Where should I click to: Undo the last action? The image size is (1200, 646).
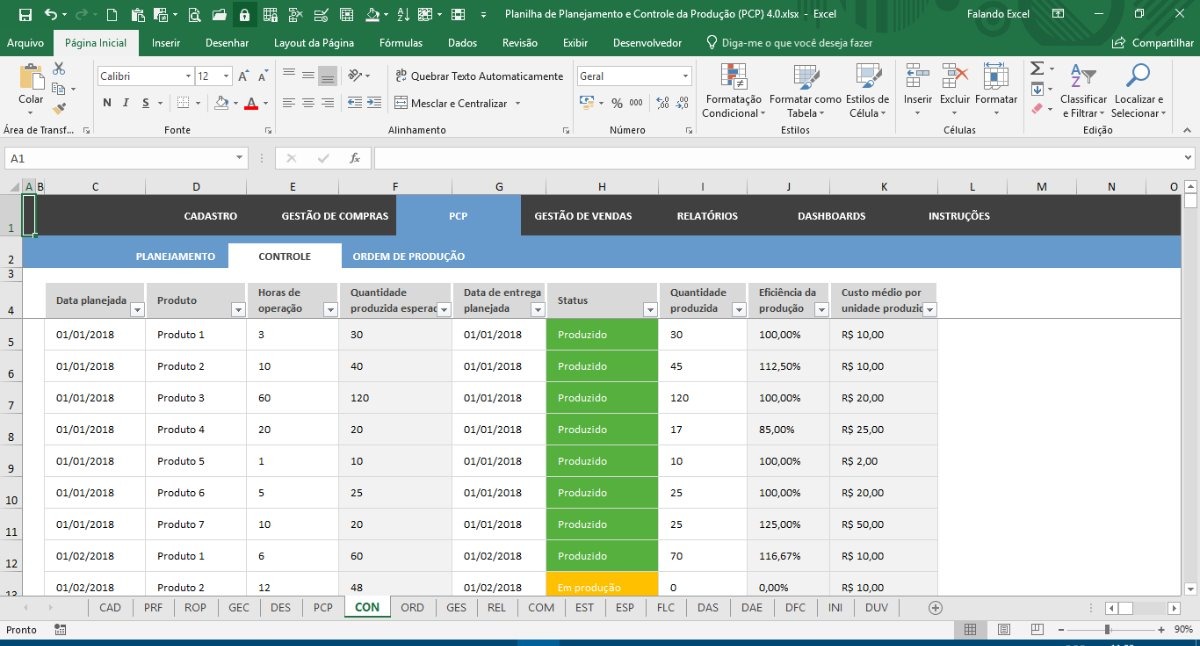click(51, 15)
